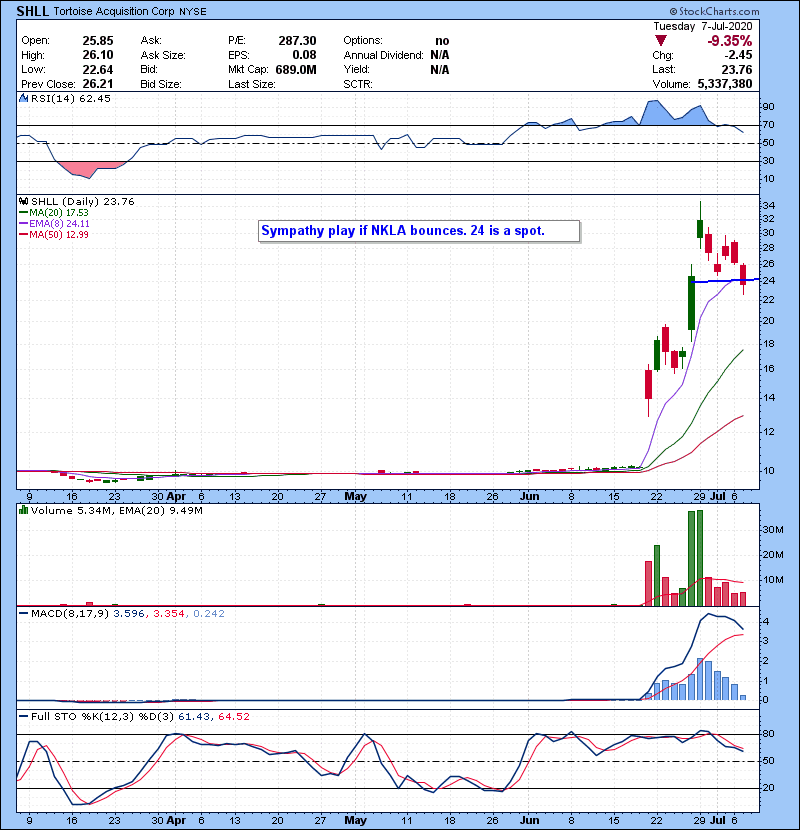Click the Options value no
The width and height of the screenshot is (800, 830).
pos(442,41)
